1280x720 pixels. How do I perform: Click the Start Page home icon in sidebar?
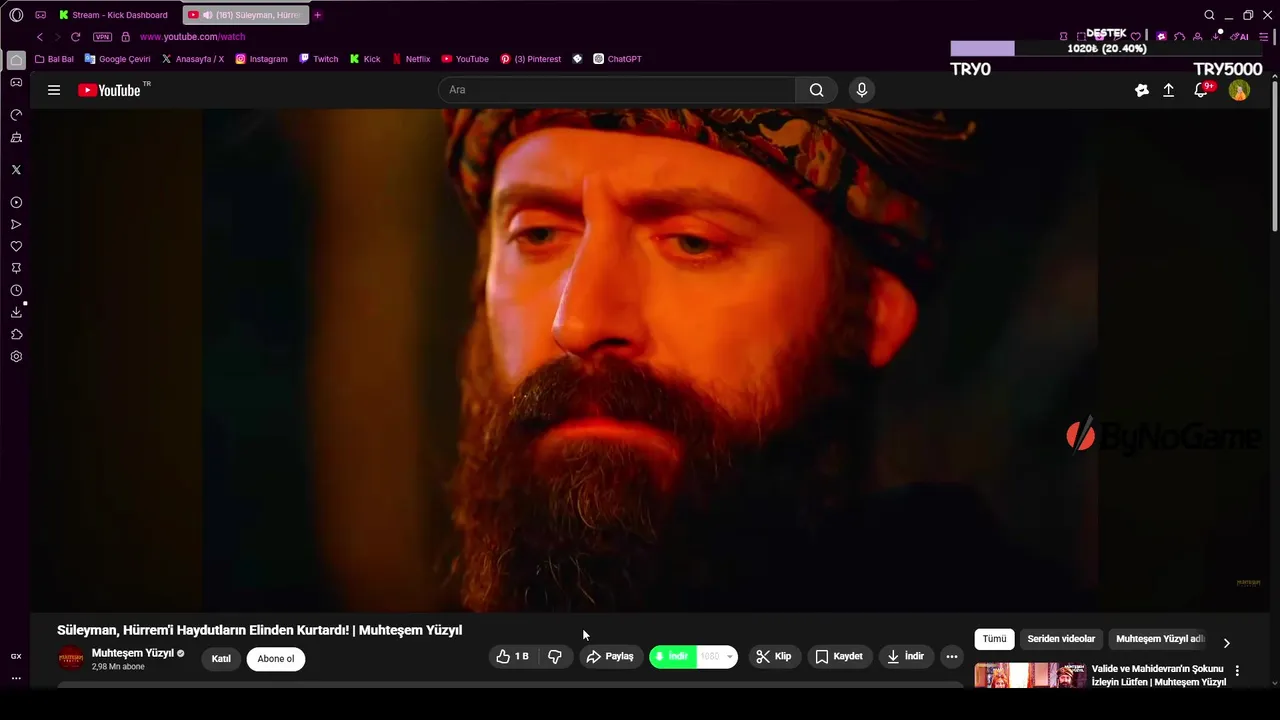[x=16, y=60]
